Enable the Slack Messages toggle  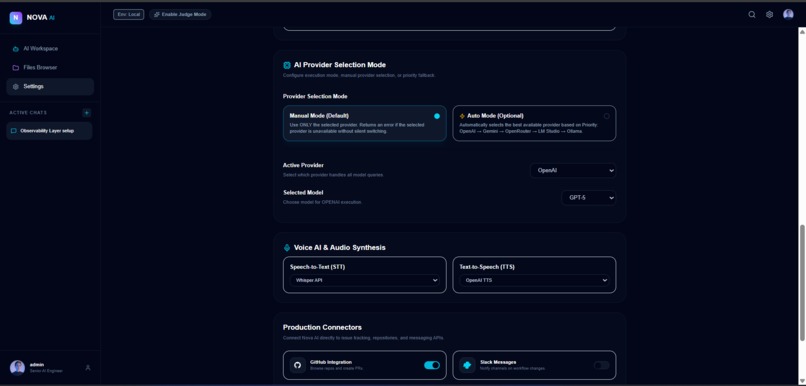(601, 365)
